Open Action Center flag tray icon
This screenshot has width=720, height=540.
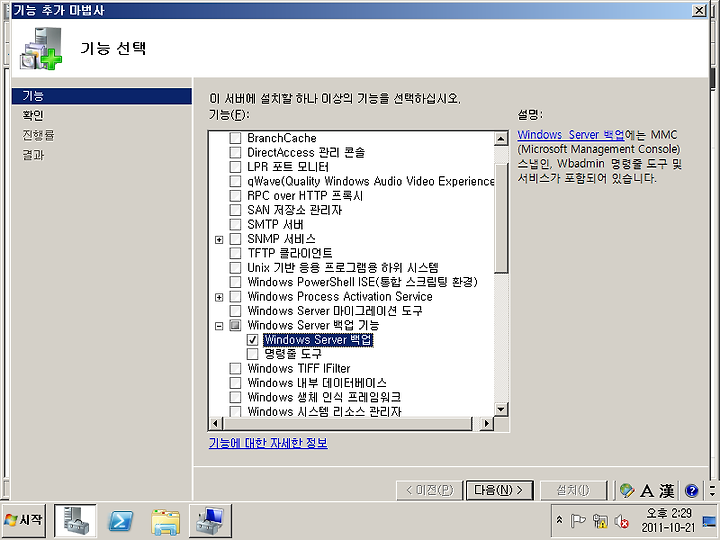(577, 521)
